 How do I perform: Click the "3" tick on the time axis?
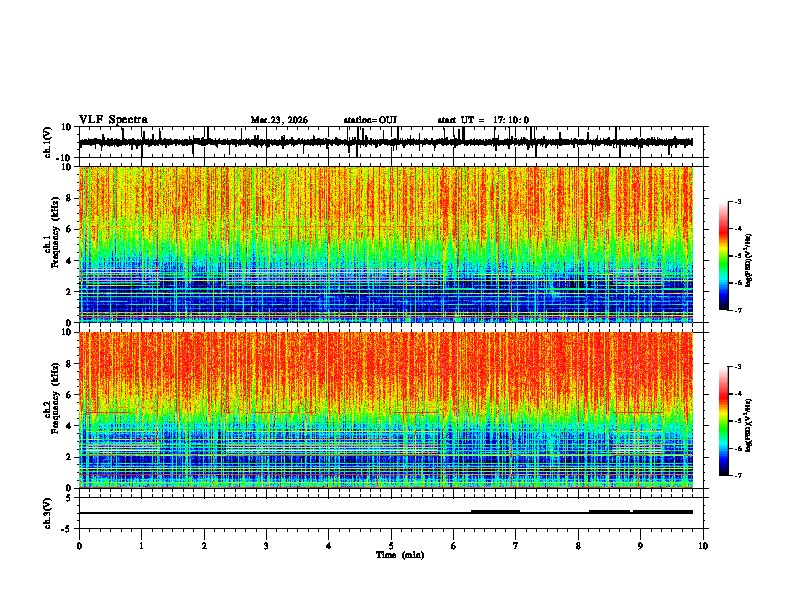[x=266, y=546]
